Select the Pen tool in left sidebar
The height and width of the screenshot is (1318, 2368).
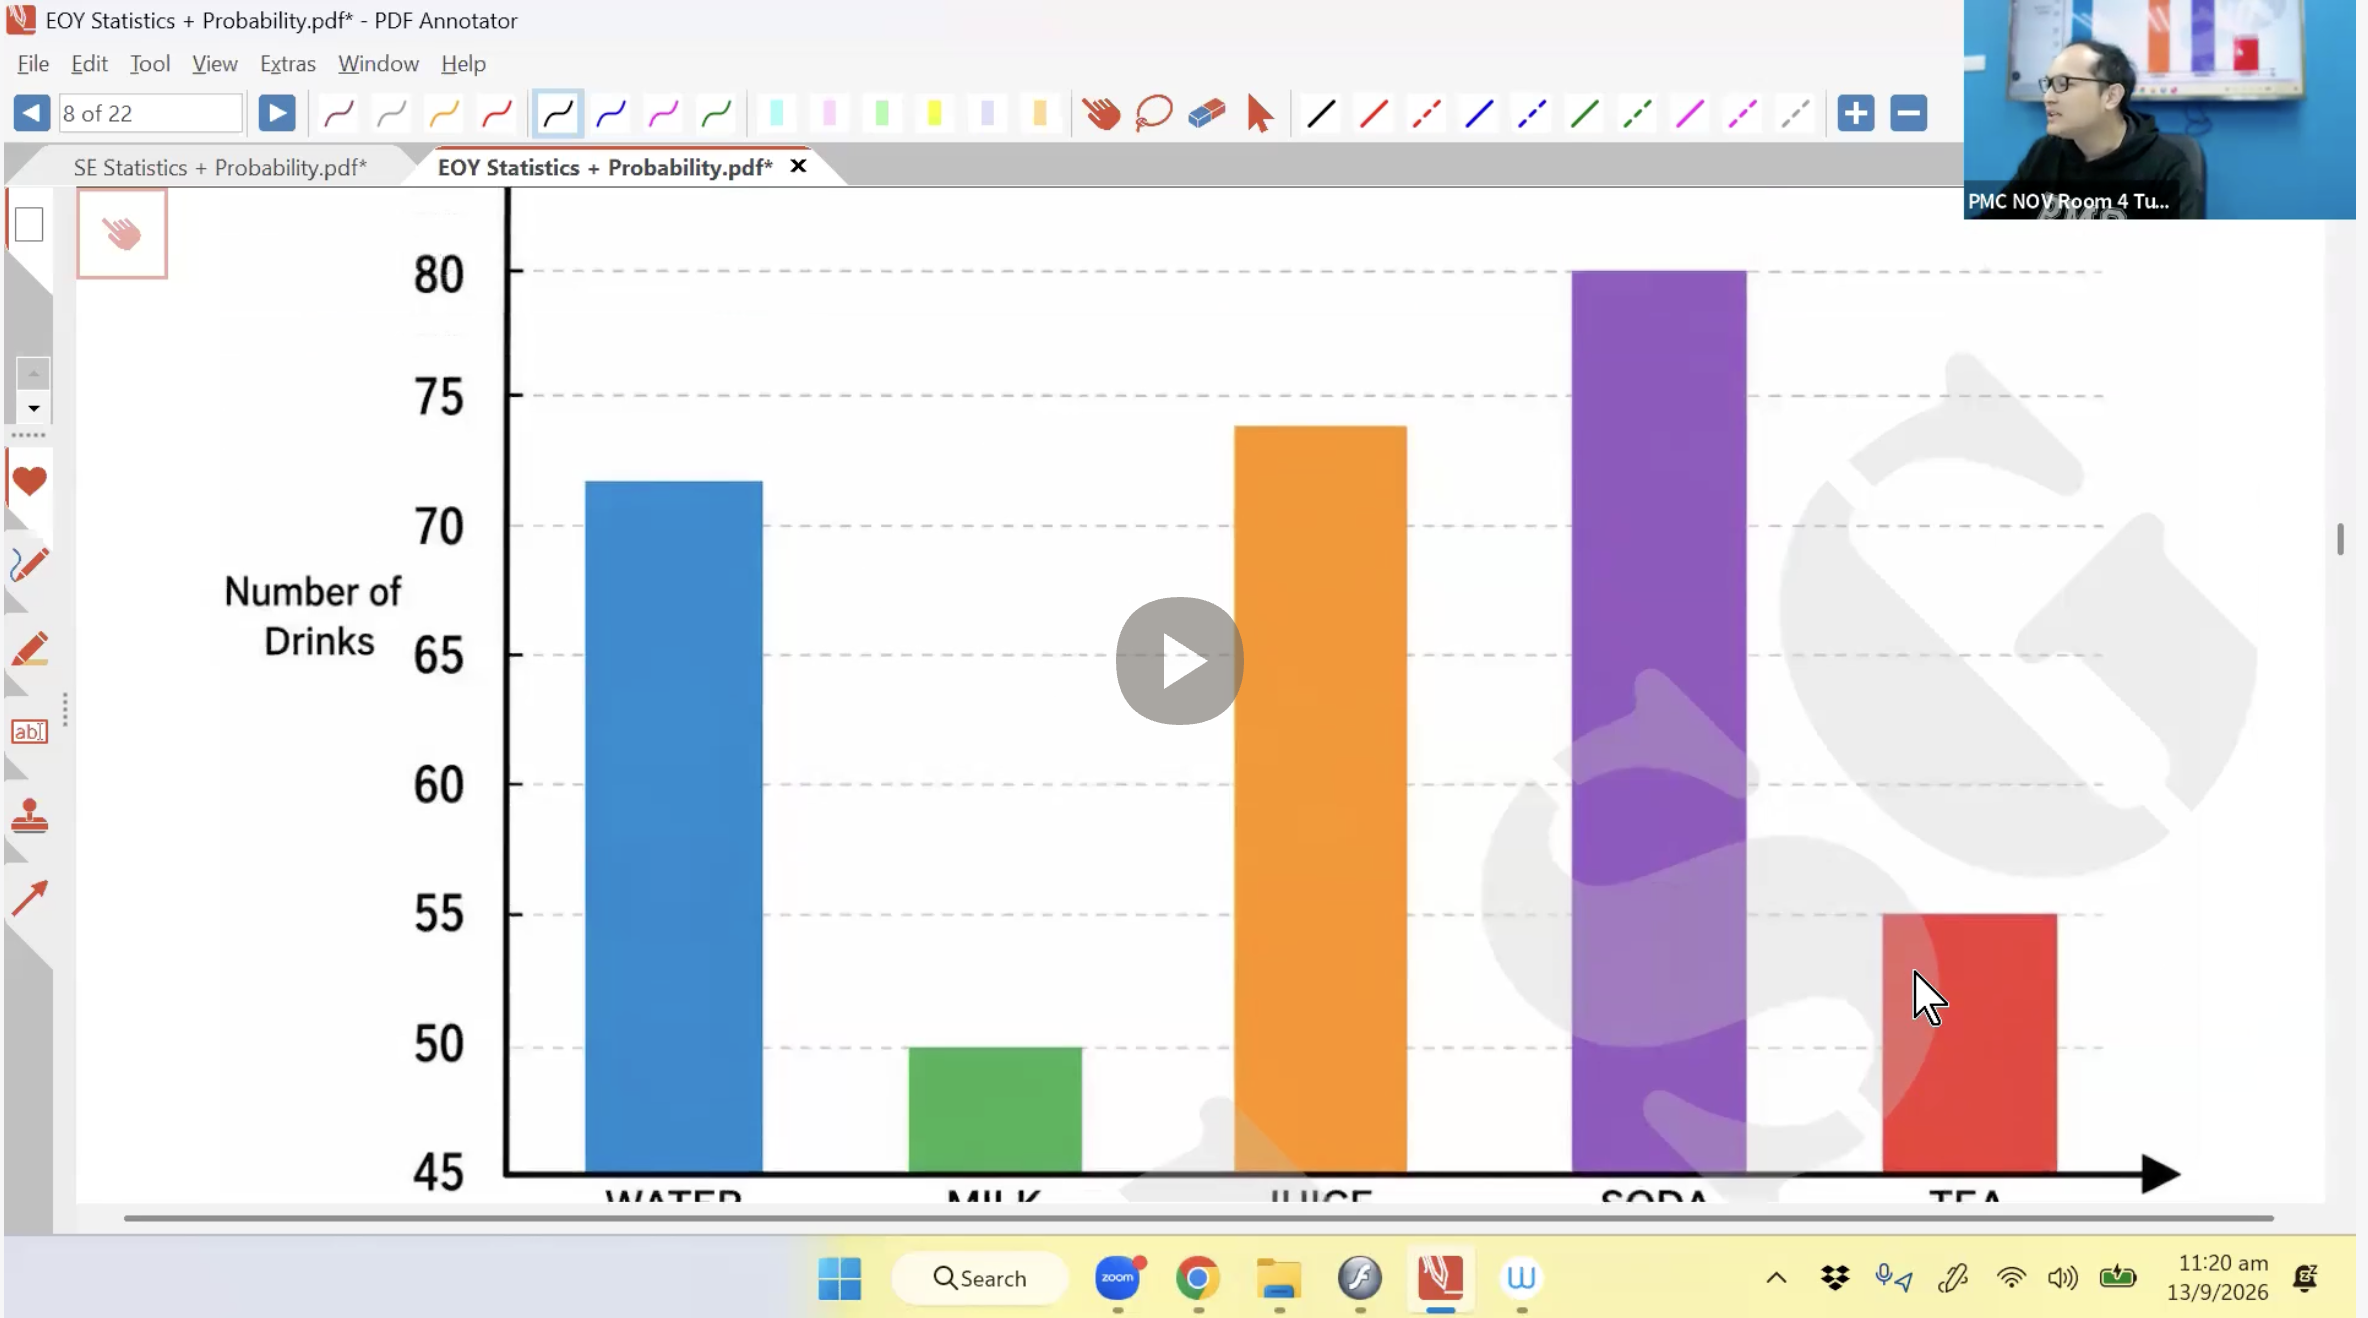pos(29,565)
